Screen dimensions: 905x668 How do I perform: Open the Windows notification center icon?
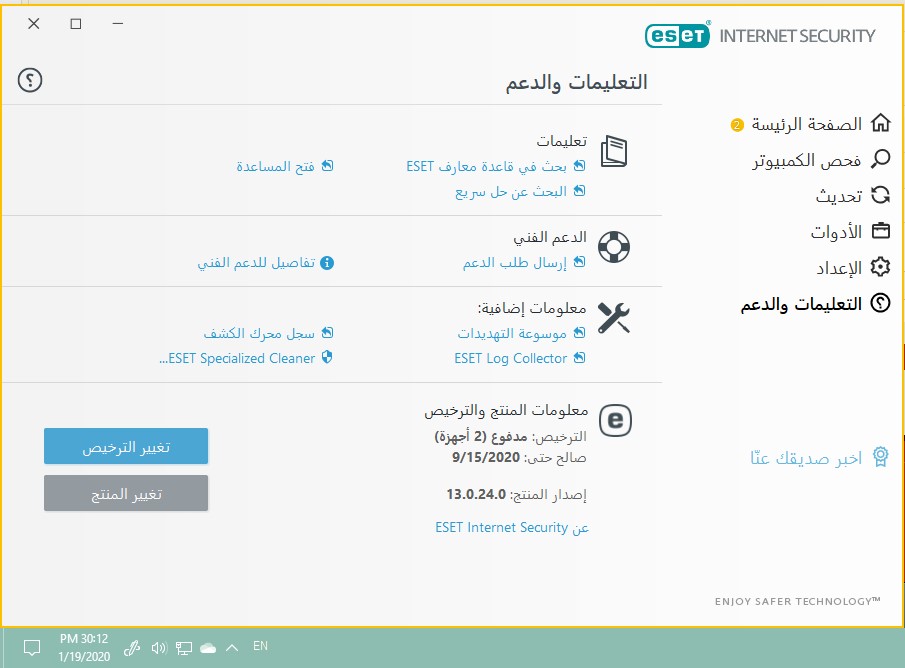pyautogui.click(x=32, y=648)
